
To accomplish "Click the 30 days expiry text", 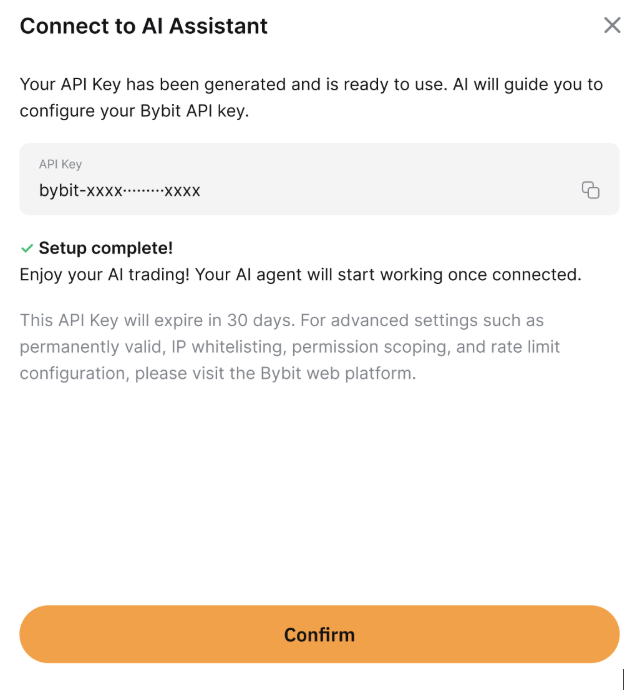I will pyautogui.click(x=260, y=320).
